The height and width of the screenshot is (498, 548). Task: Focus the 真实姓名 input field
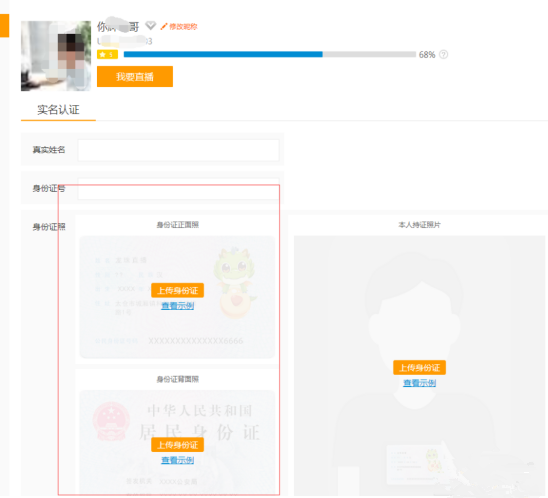click(x=179, y=150)
